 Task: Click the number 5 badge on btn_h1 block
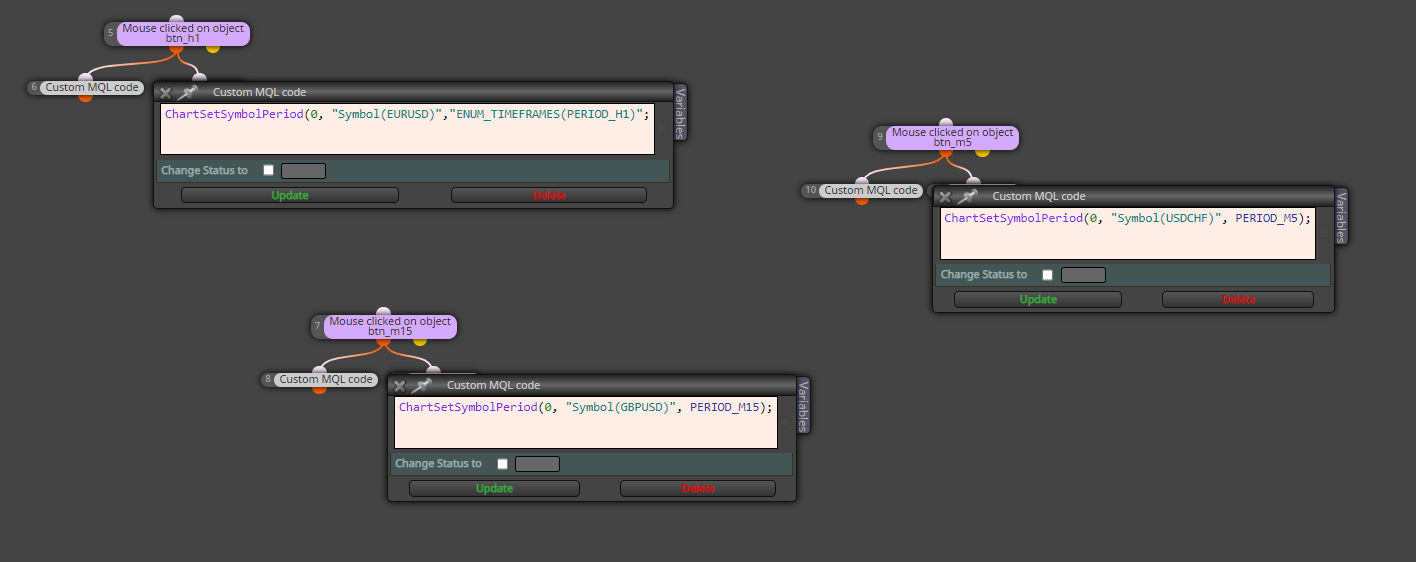[x=110, y=33]
